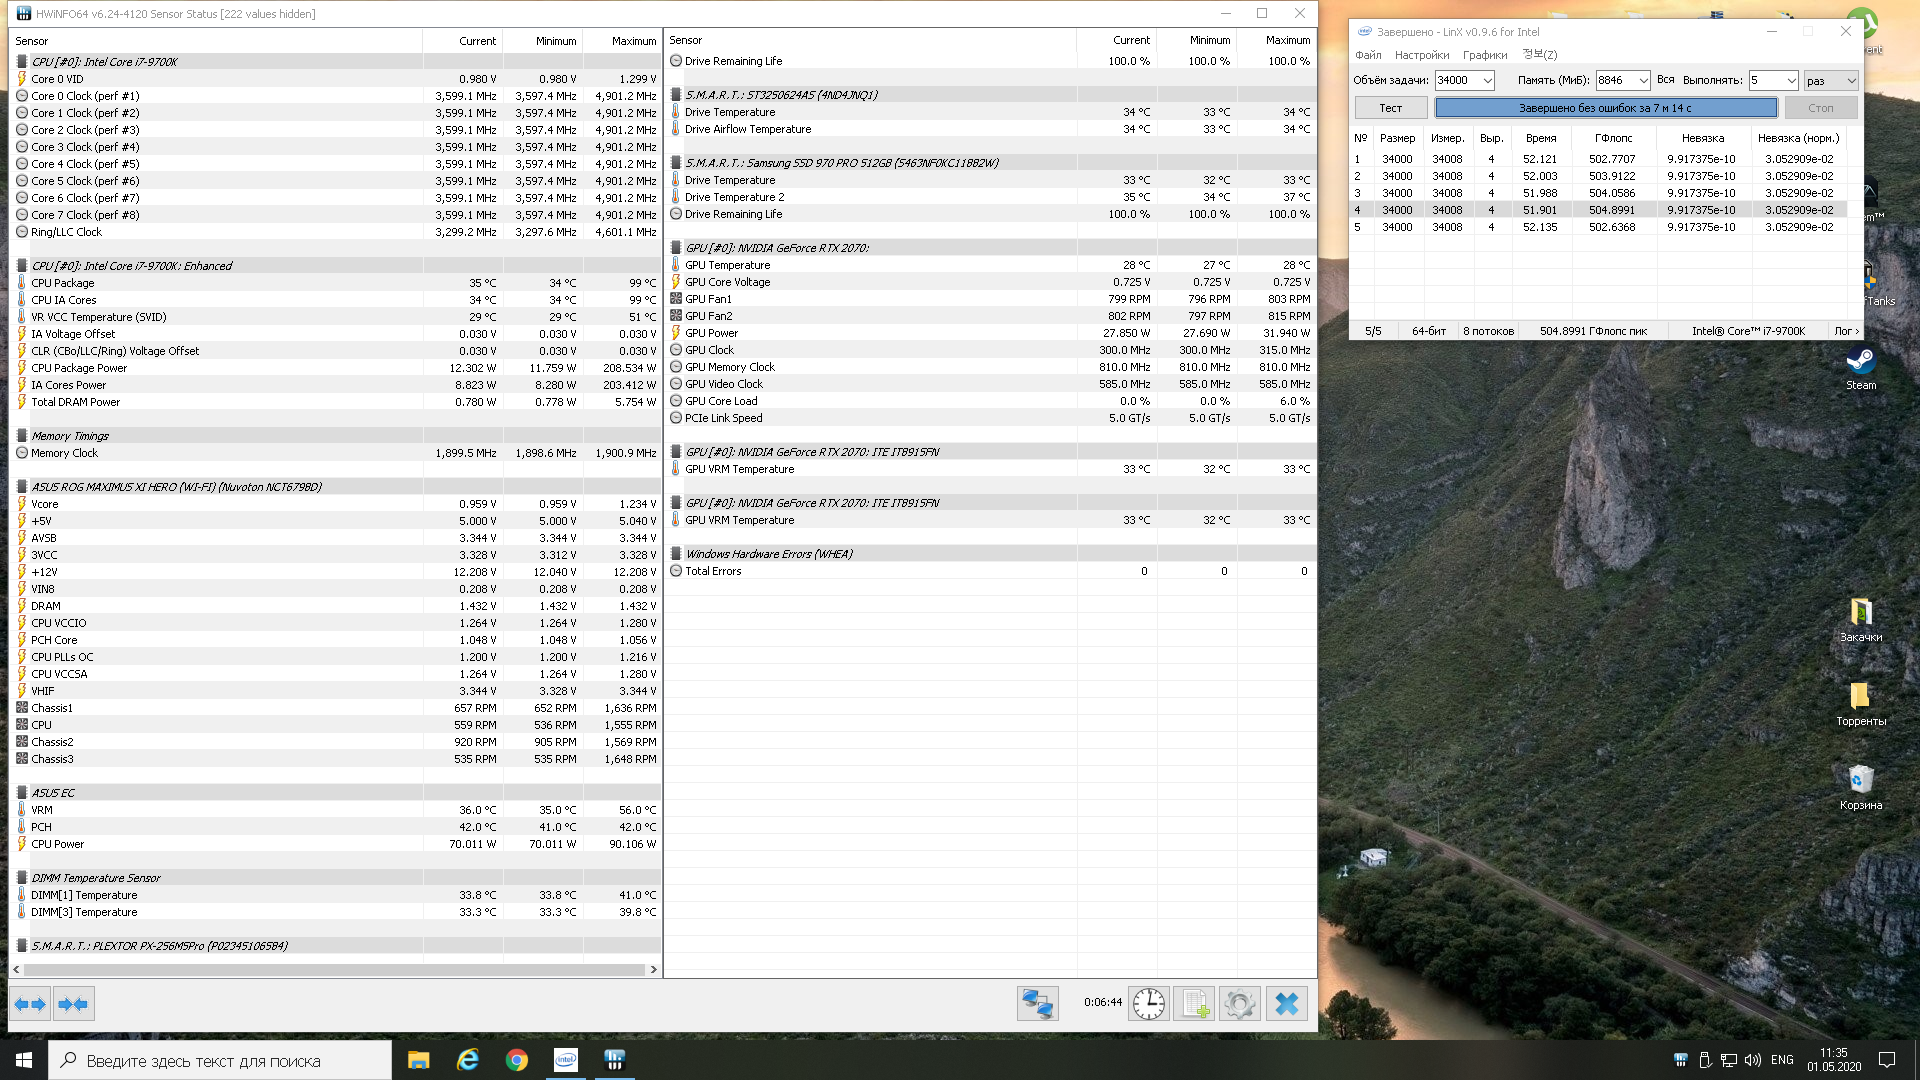Open the 정보(Z) menu in LinX
This screenshot has height=1080, width=1920.
click(x=1539, y=55)
